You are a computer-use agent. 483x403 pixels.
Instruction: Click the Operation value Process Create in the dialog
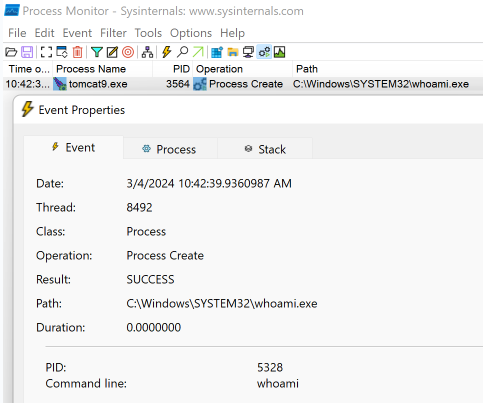pyautogui.click(x=165, y=255)
